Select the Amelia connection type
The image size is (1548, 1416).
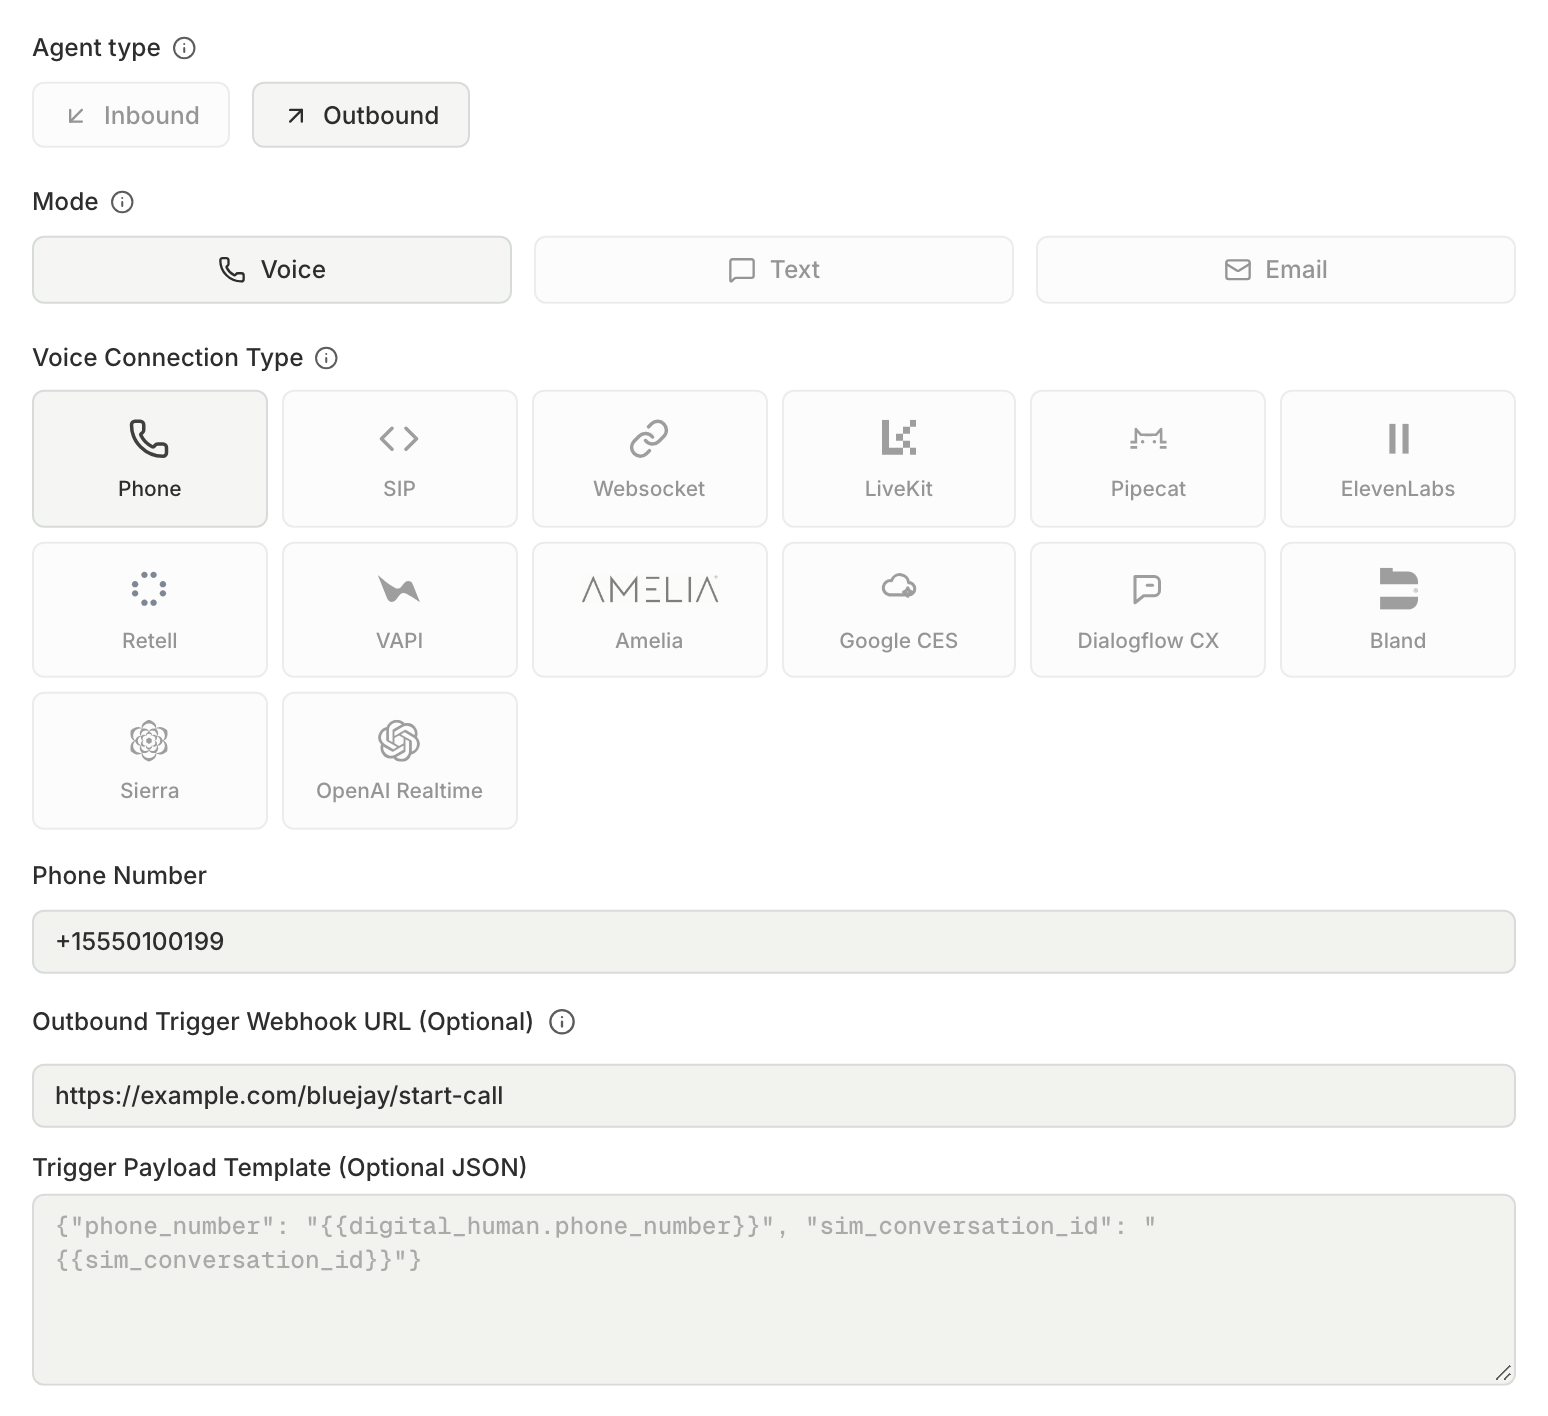point(650,610)
